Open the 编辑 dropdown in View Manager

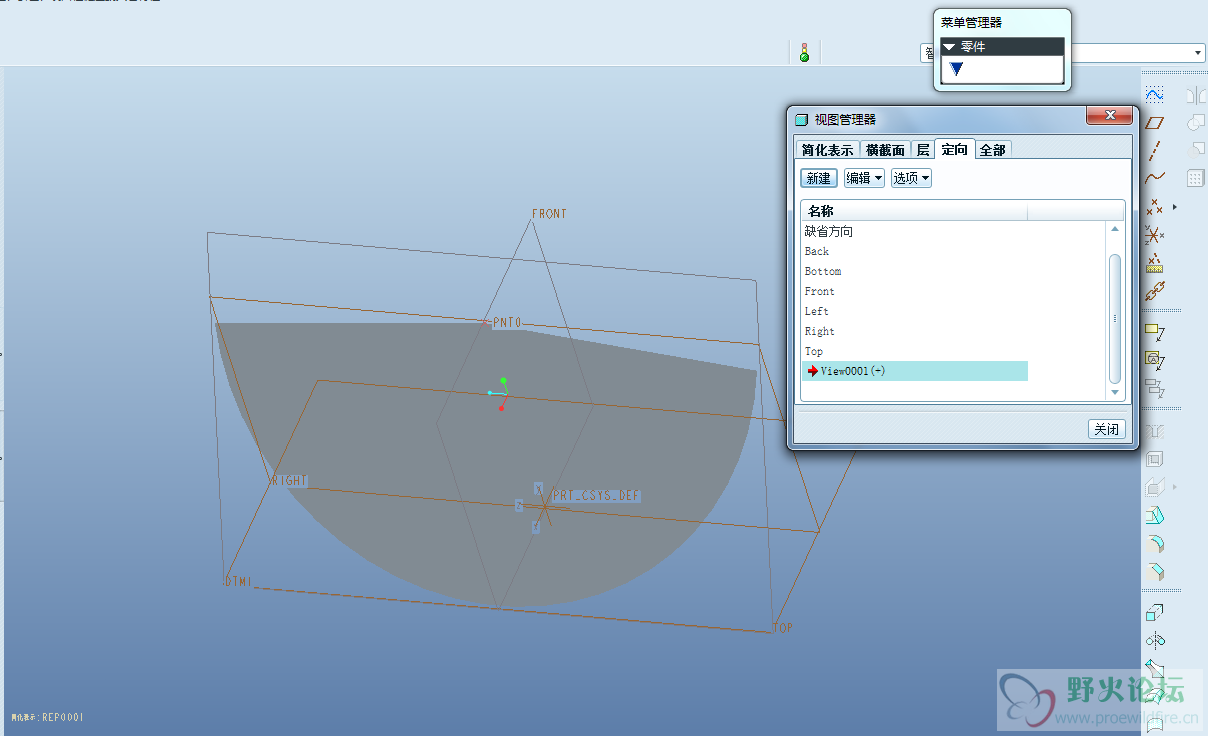(865, 178)
